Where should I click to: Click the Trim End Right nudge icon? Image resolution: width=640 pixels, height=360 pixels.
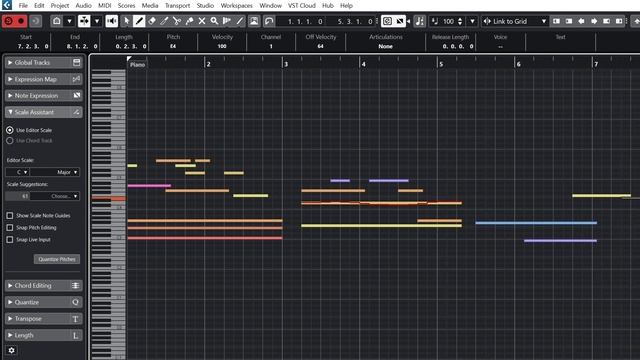(619, 21)
